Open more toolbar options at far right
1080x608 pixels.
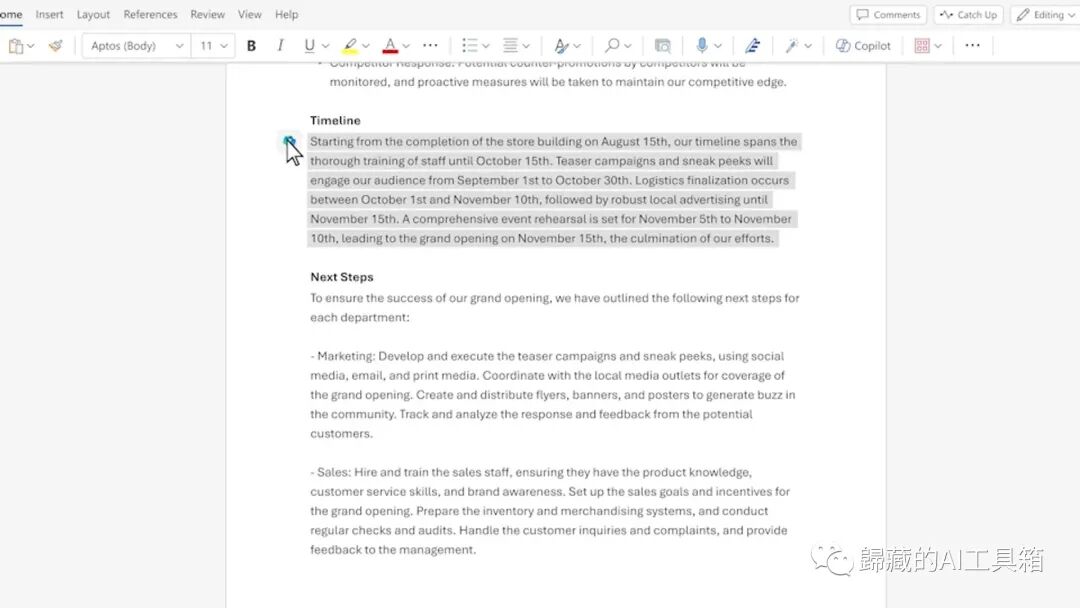tap(973, 46)
